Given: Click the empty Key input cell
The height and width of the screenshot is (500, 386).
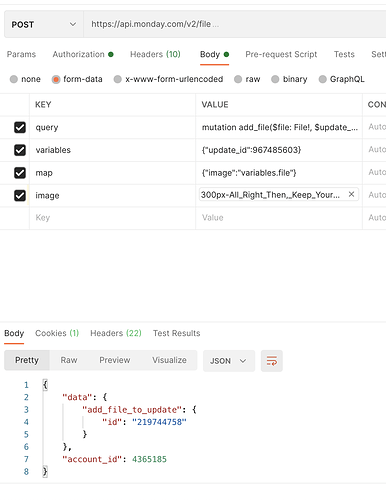Looking at the screenshot, I should coord(112,218).
